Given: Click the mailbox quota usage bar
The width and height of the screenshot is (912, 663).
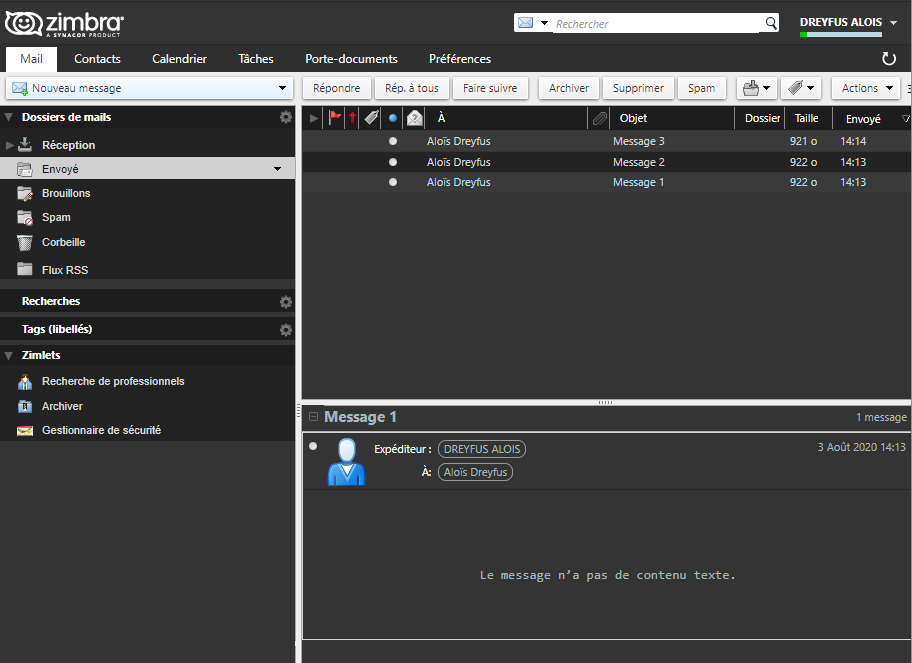Looking at the screenshot, I should pyautogui.click(x=840, y=35).
